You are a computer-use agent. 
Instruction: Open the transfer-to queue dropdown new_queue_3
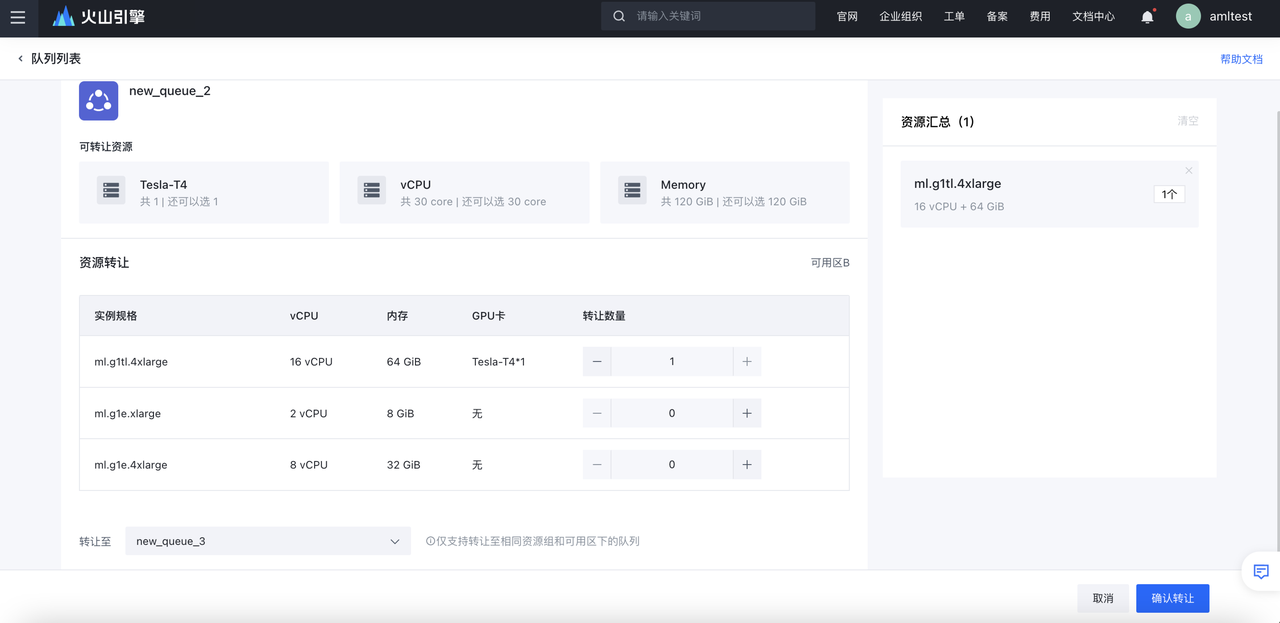(268, 541)
